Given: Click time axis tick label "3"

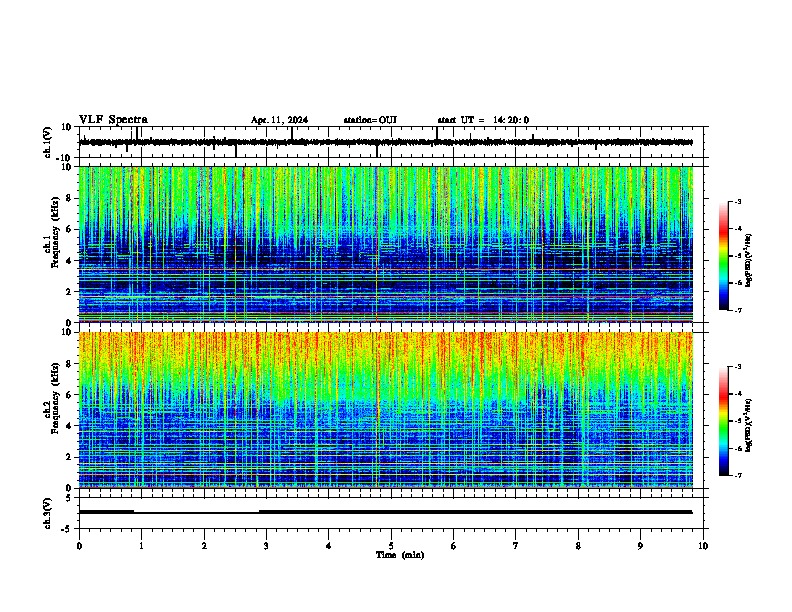Looking at the screenshot, I should (x=267, y=546).
